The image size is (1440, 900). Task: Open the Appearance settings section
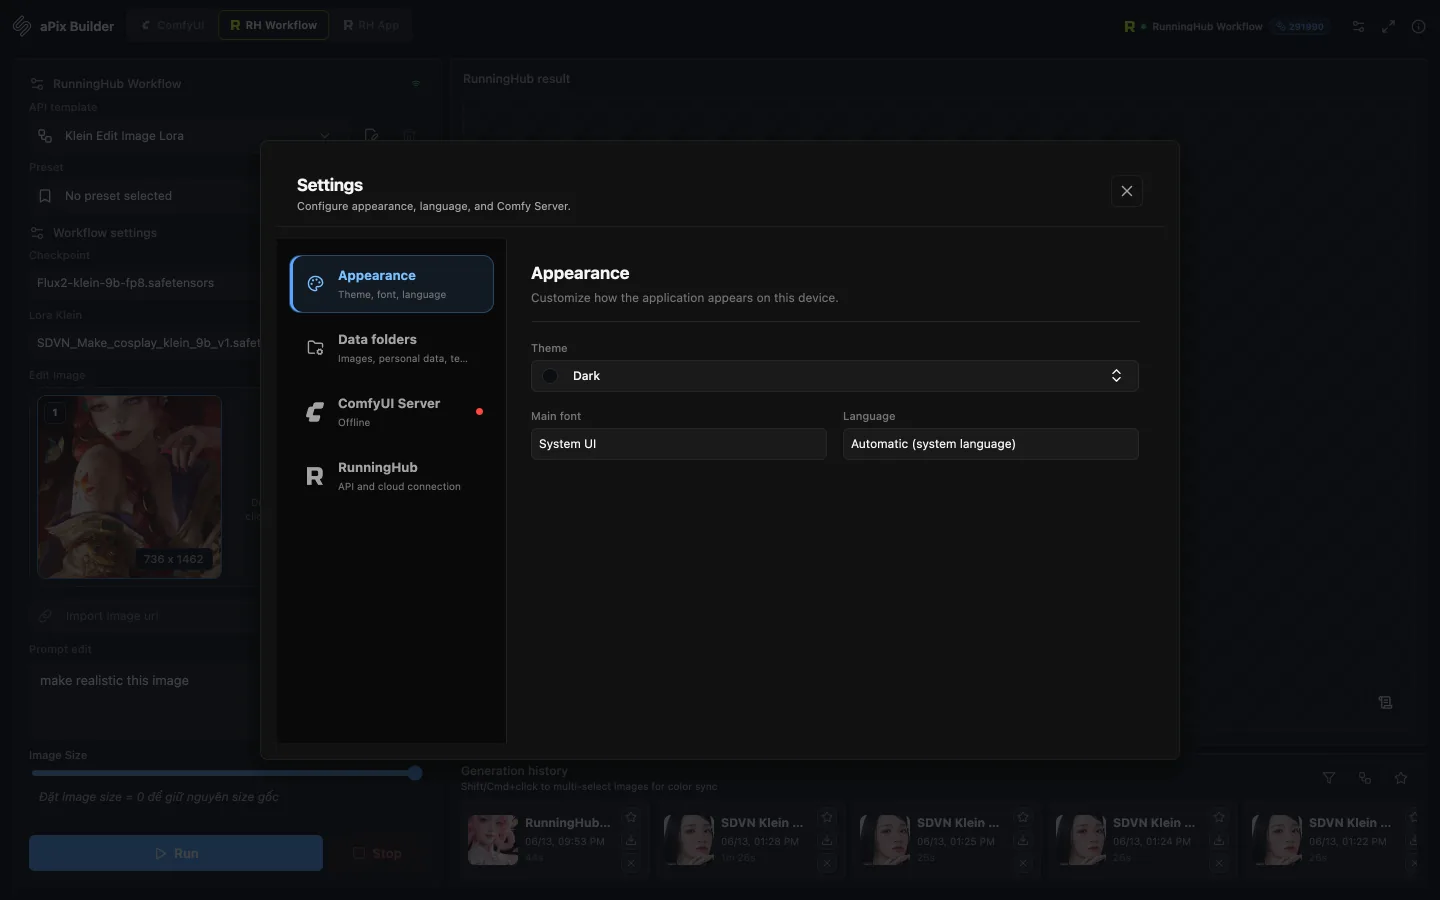[x=392, y=284]
